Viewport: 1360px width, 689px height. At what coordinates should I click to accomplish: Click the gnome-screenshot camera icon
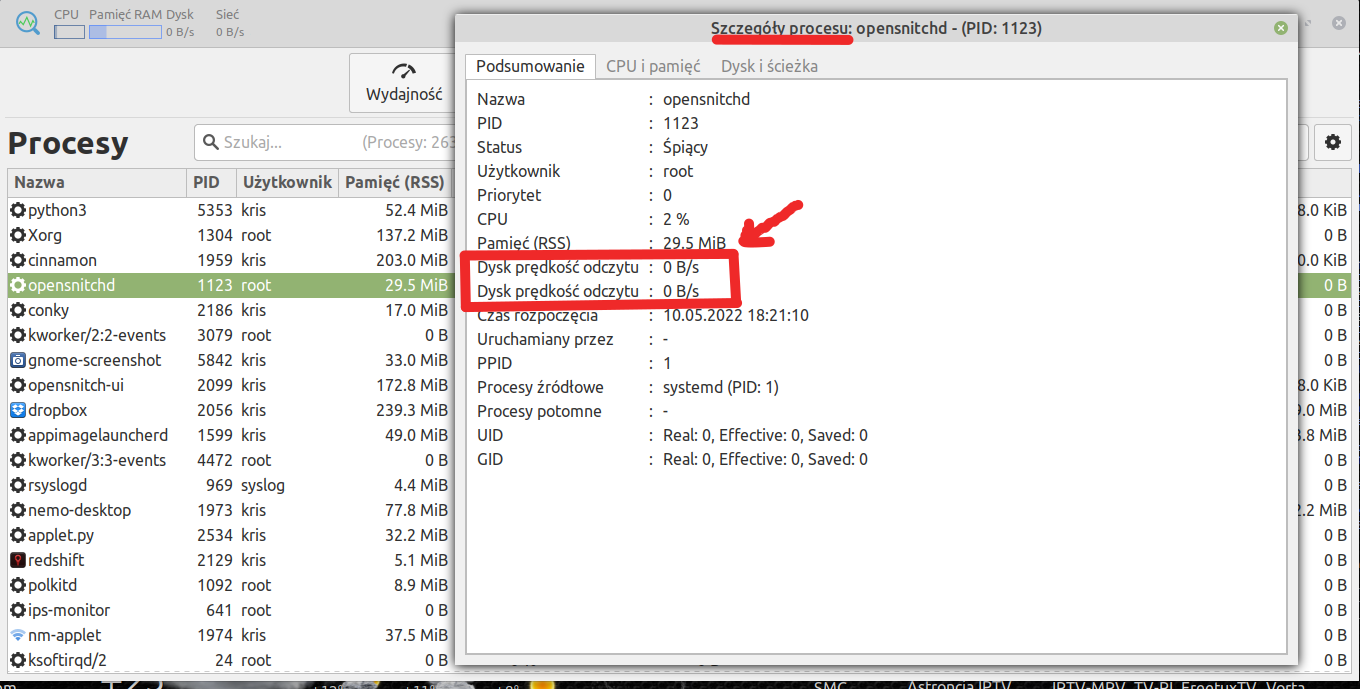click(x=18, y=360)
